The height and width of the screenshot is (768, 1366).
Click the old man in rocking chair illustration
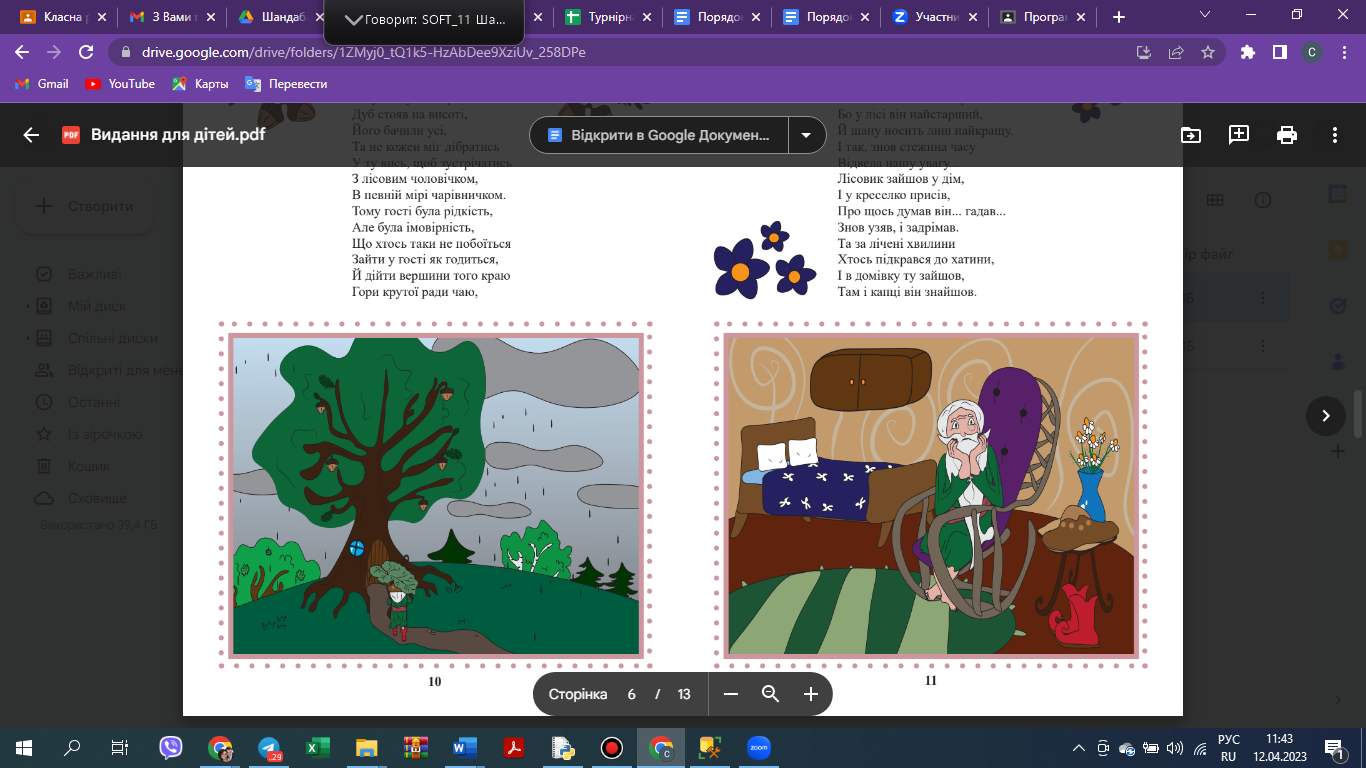coord(931,495)
